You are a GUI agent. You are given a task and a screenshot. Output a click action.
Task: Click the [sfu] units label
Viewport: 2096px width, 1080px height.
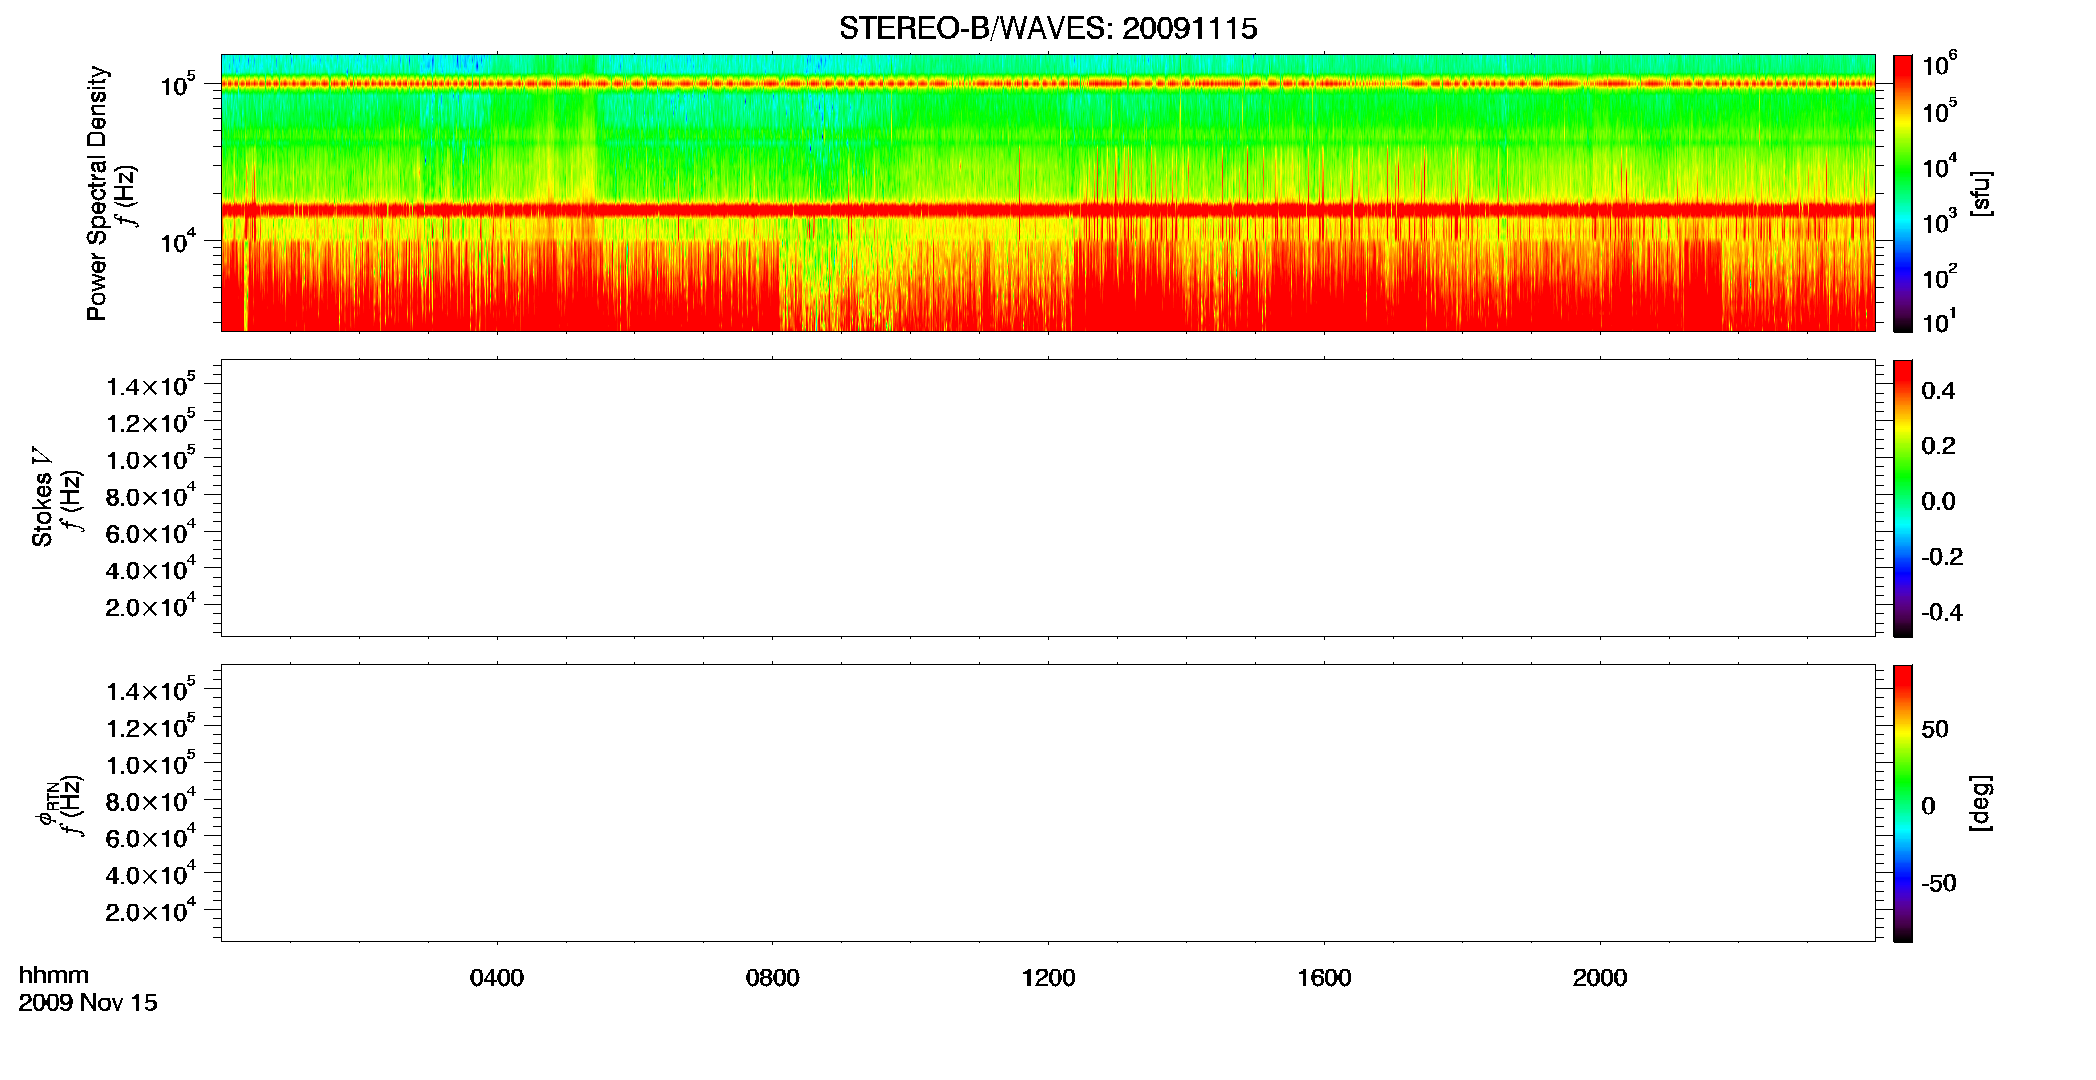1981,193
